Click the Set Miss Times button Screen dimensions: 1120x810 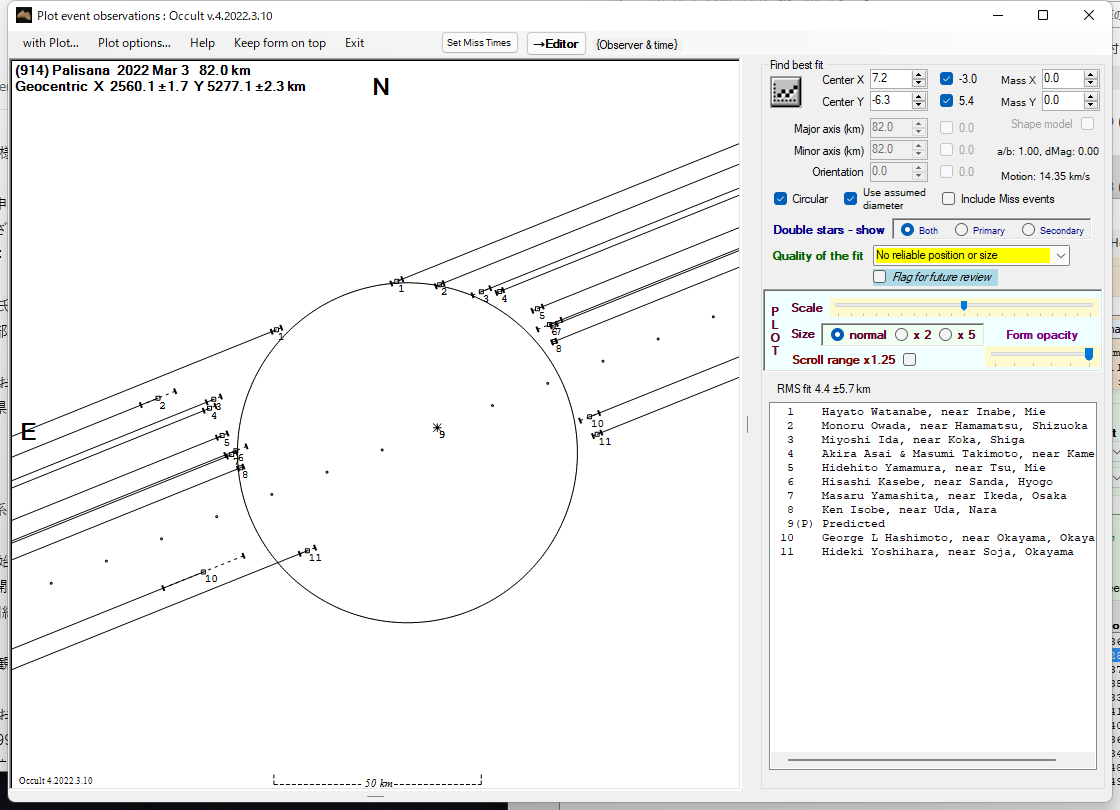click(479, 43)
